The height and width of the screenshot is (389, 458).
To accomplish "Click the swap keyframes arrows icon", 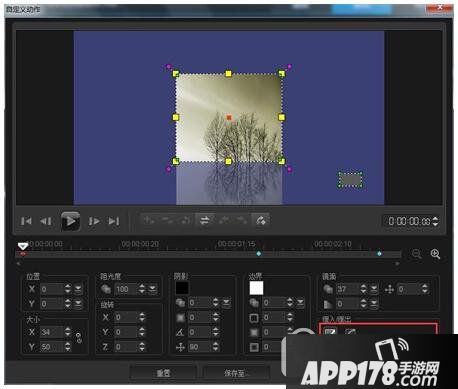I will [204, 220].
